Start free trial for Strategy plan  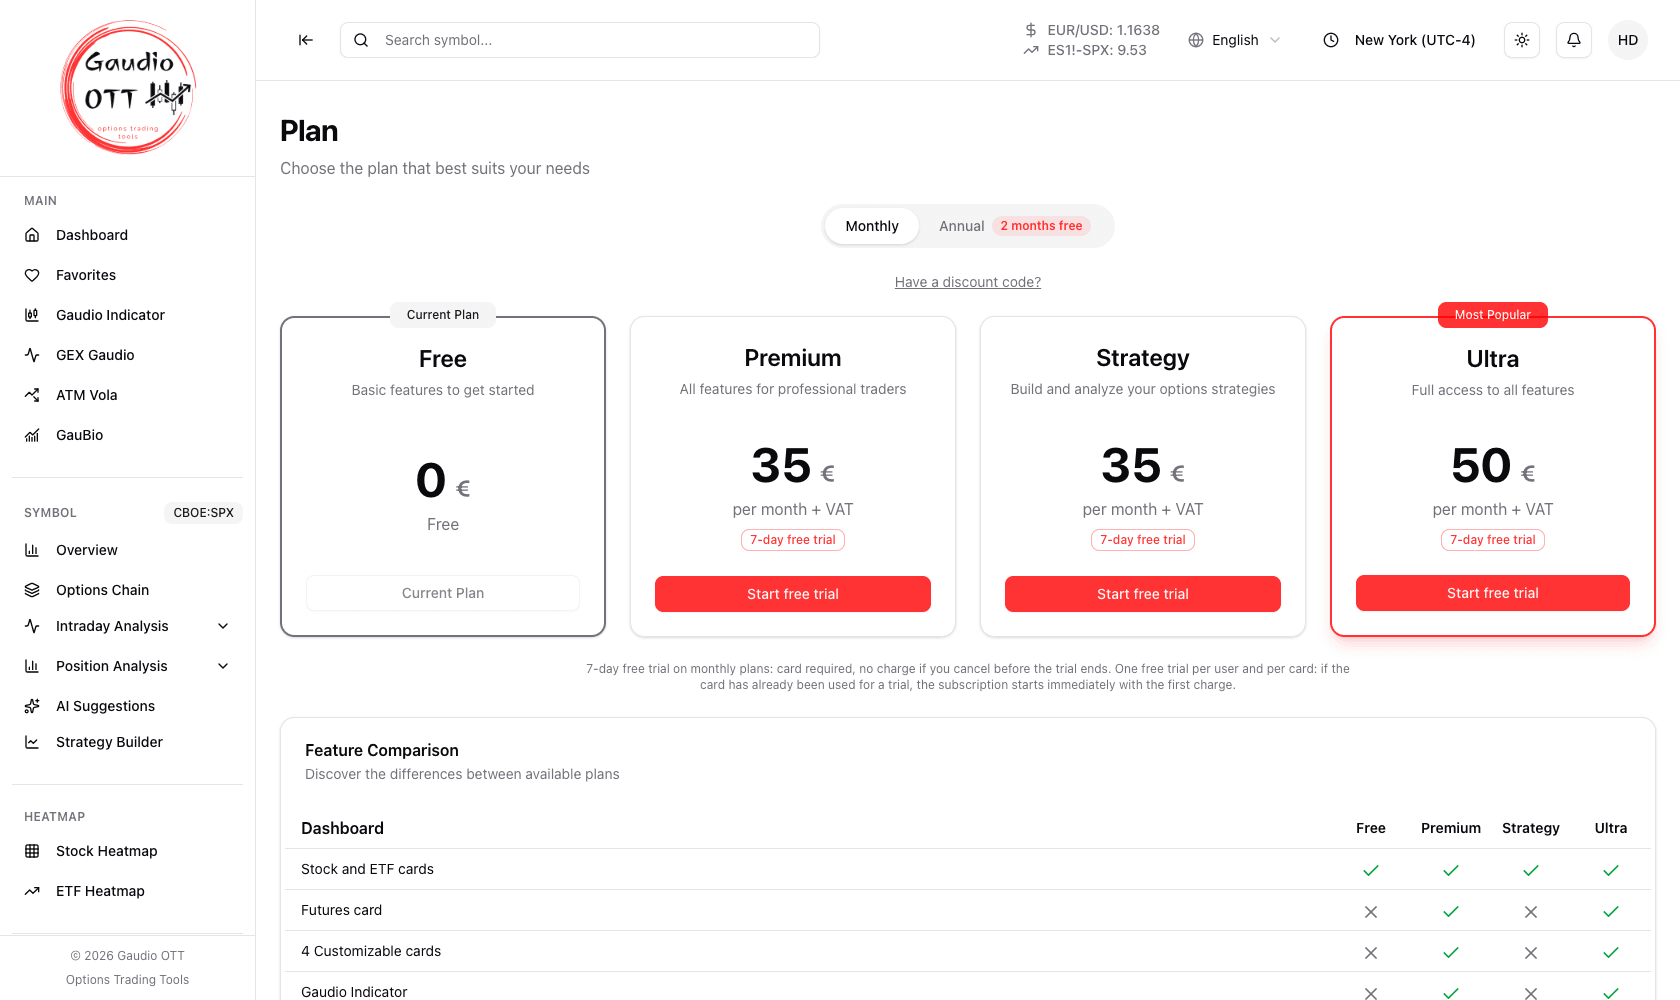1143,594
